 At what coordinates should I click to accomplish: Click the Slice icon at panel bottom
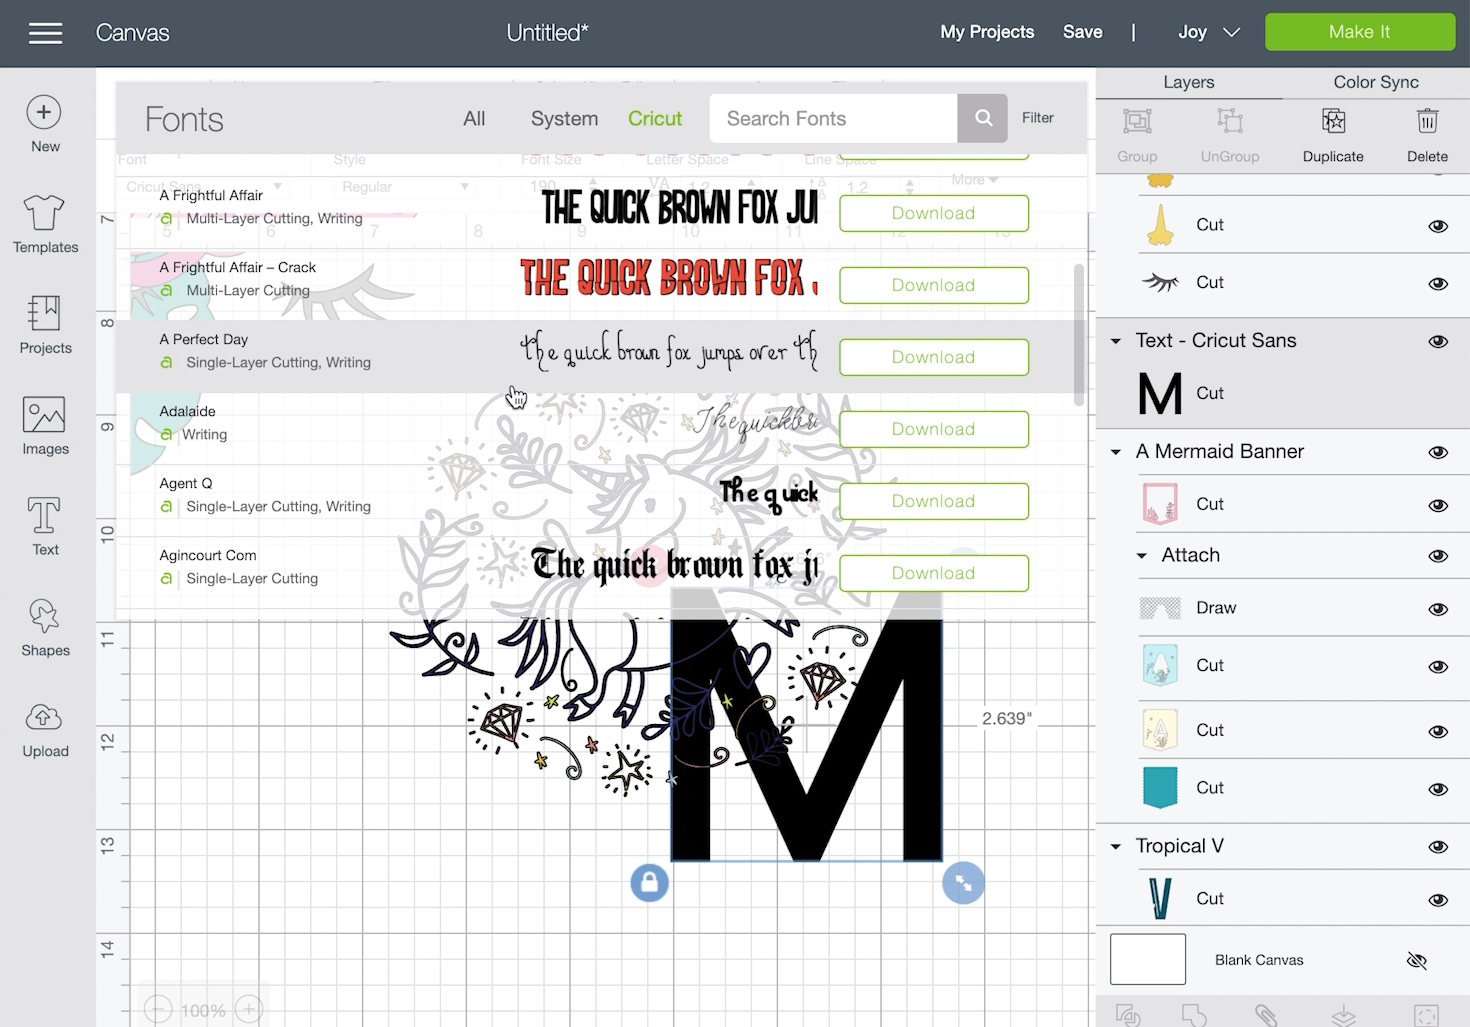[1128, 1015]
